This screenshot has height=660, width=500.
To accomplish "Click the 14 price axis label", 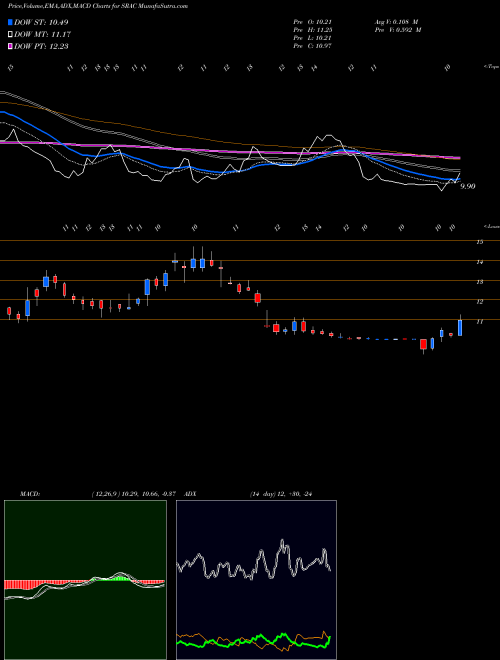I will 479,262.
